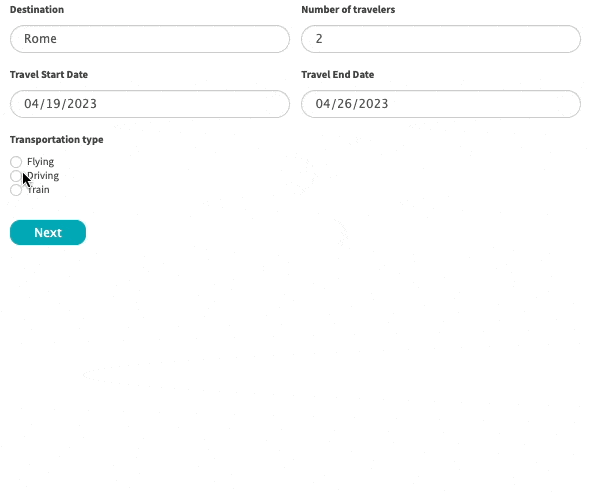Choose Driving as transportation type
Image resolution: width=590 pixels, height=492 pixels.
click(x=16, y=176)
